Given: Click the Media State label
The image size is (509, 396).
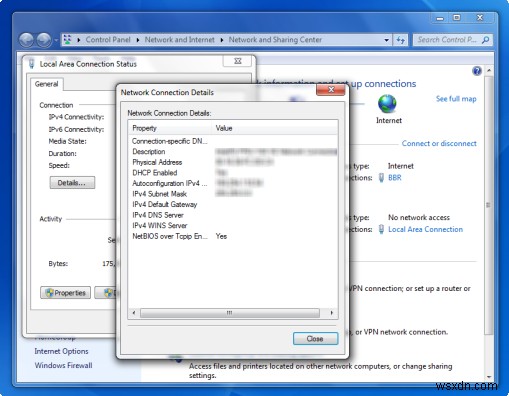Looking at the screenshot, I should [x=67, y=141].
